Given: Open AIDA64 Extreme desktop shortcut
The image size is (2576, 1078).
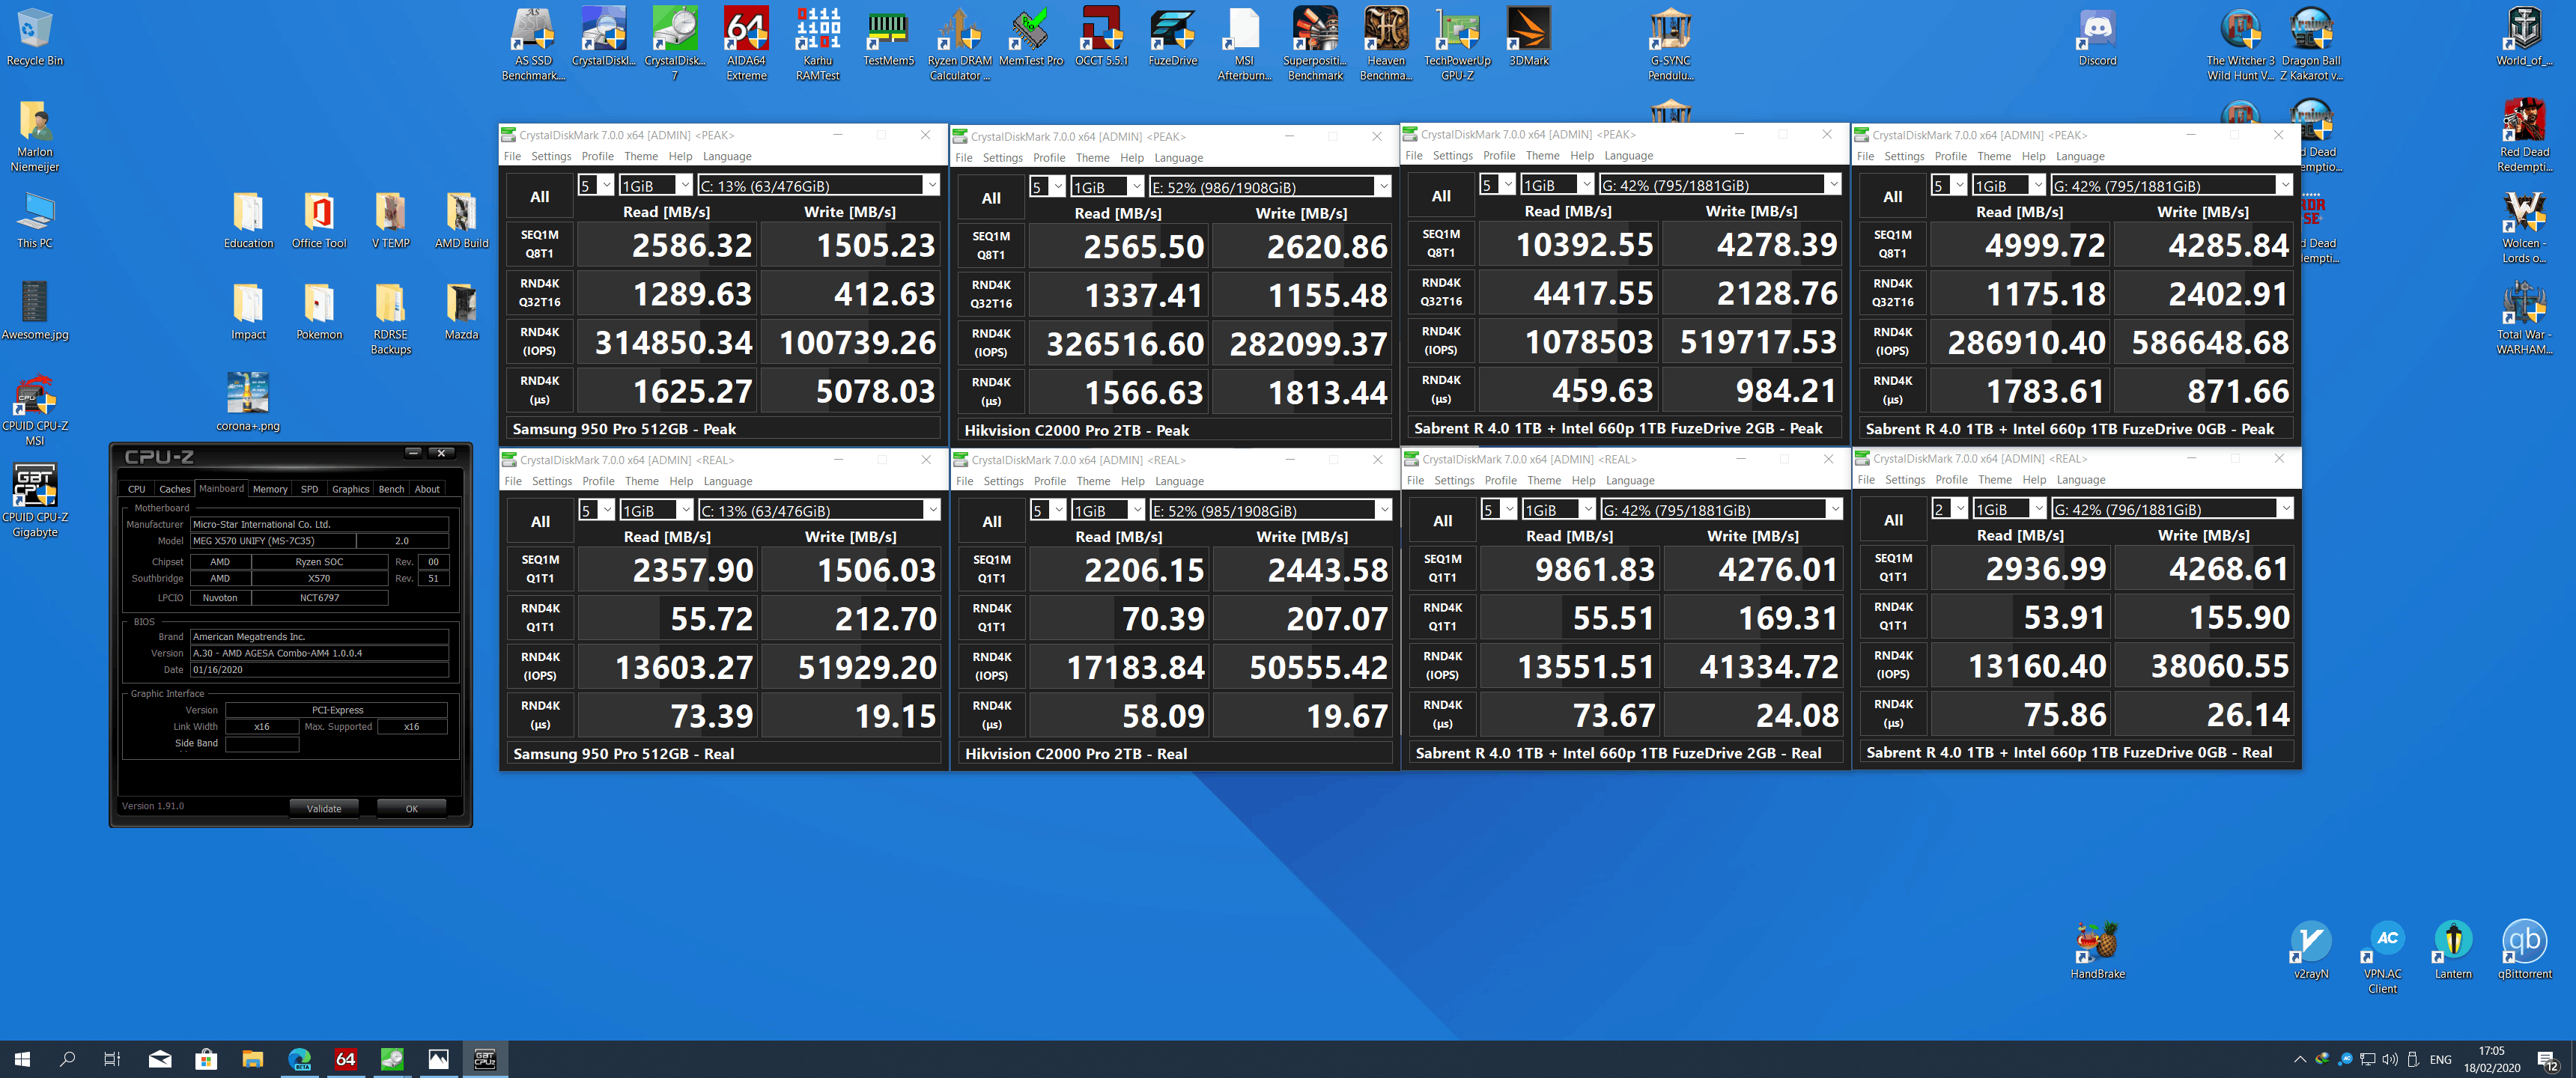Looking at the screenshot, I should click(746, 30).
